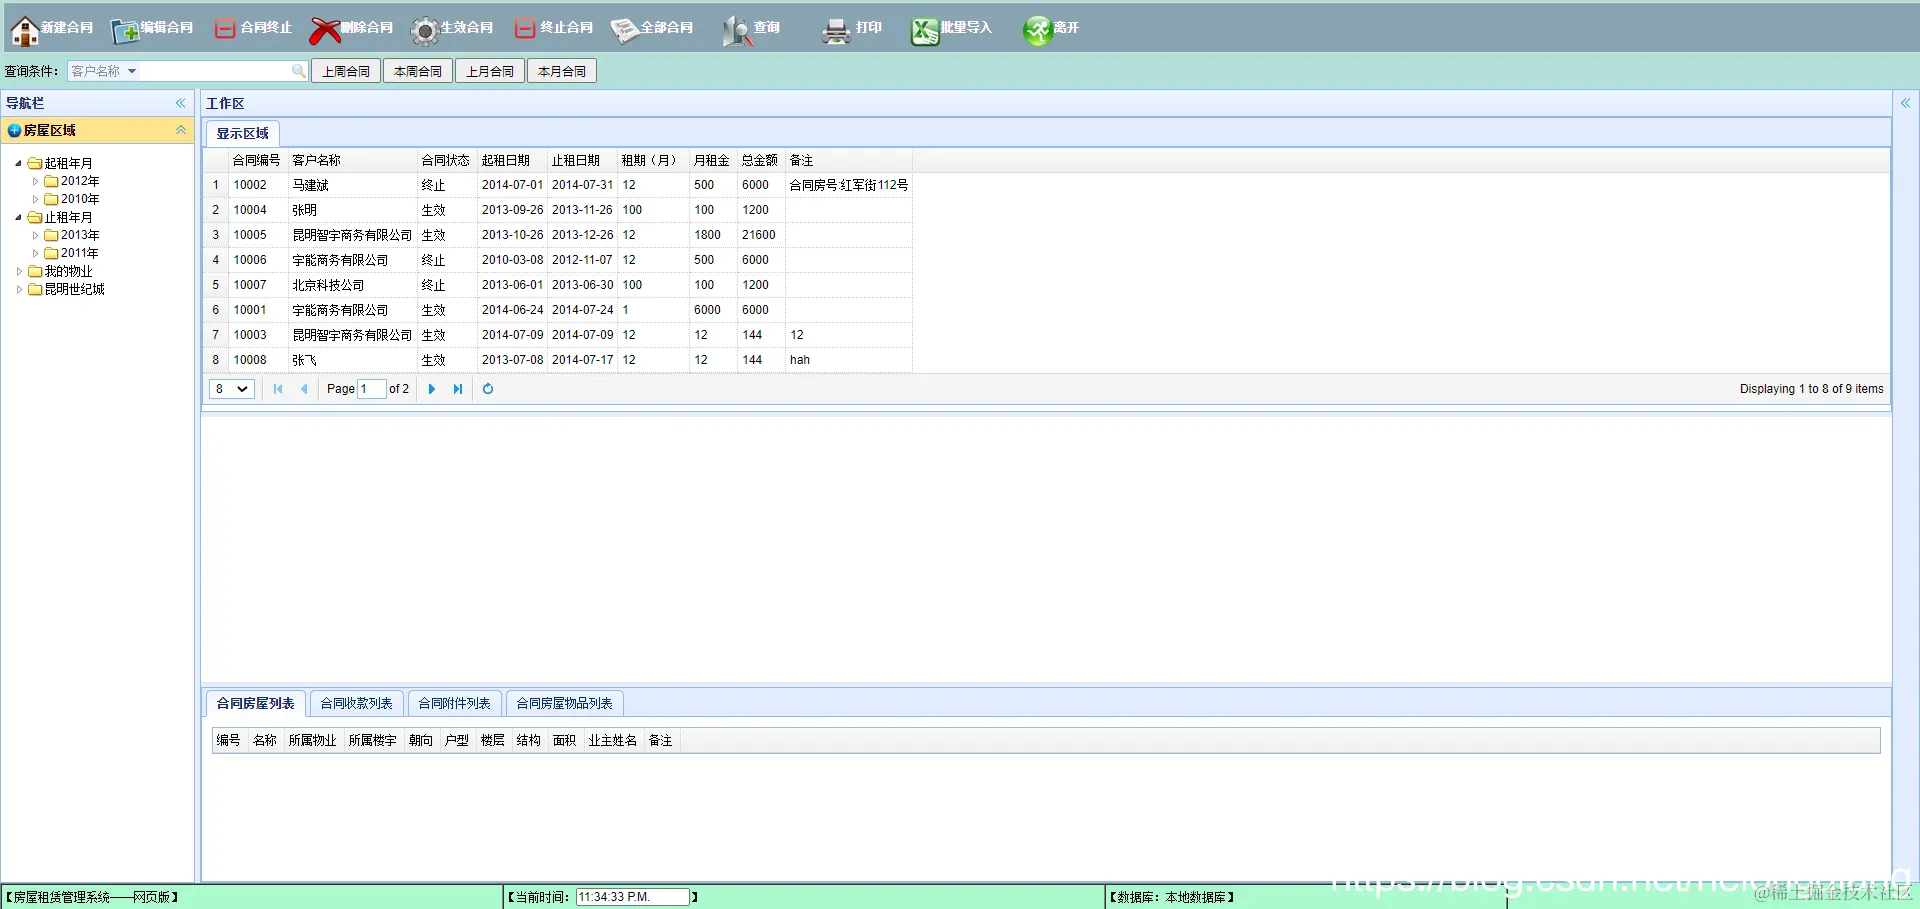The height and width of the screenshot is (909, 1920).
Task: Expand the 2012年 tree node
Action: [35, 181]
